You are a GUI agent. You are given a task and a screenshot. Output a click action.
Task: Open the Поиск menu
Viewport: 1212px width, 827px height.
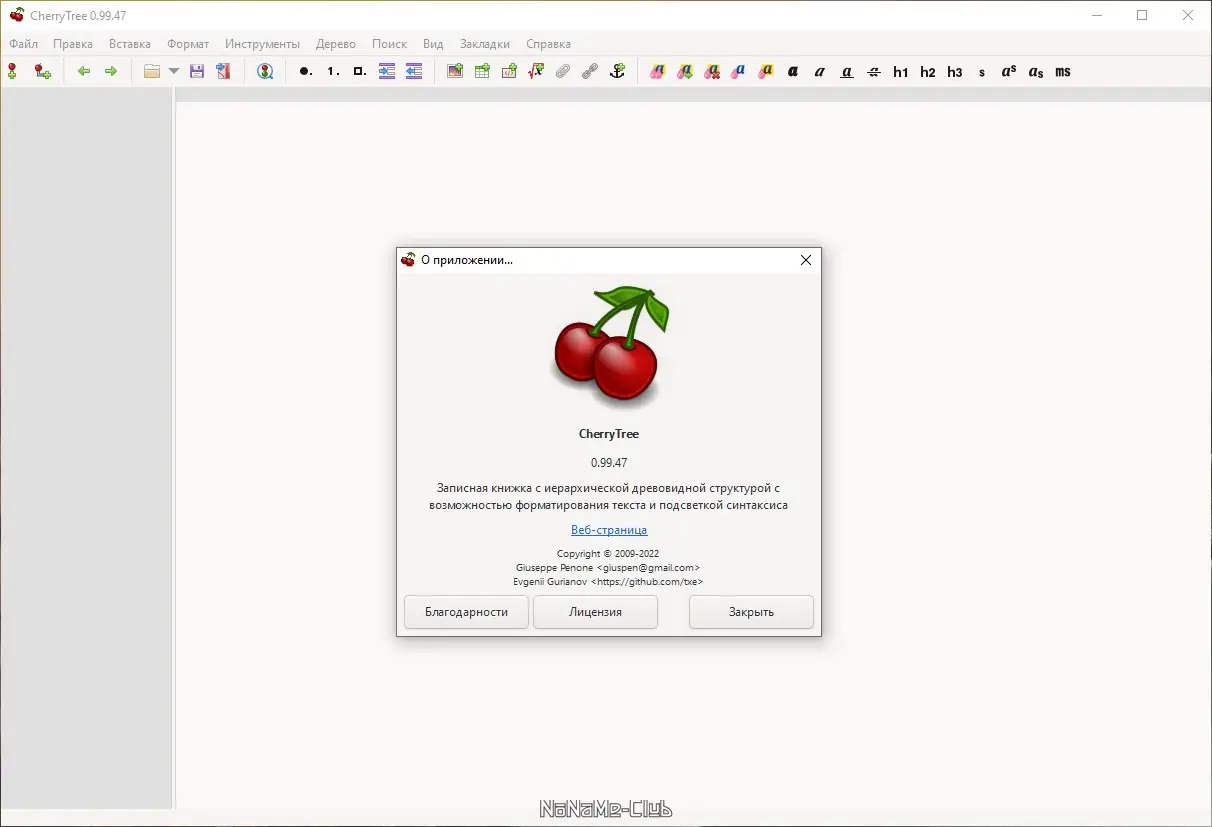pyautogui.click(x=389, y=44)
